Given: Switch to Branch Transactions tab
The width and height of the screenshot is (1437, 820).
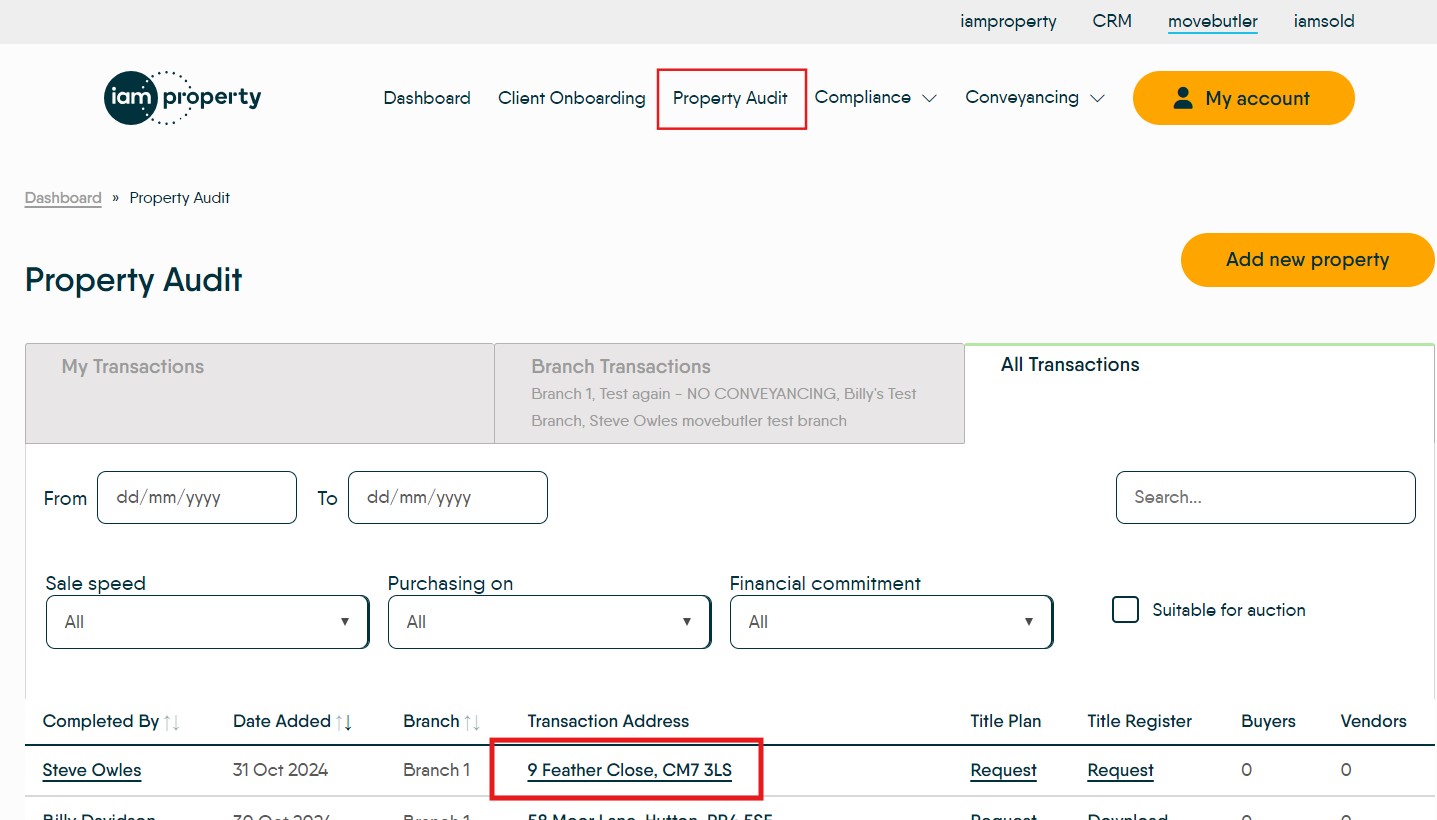Looking at the screenshot, I should (x=729, y=392).
